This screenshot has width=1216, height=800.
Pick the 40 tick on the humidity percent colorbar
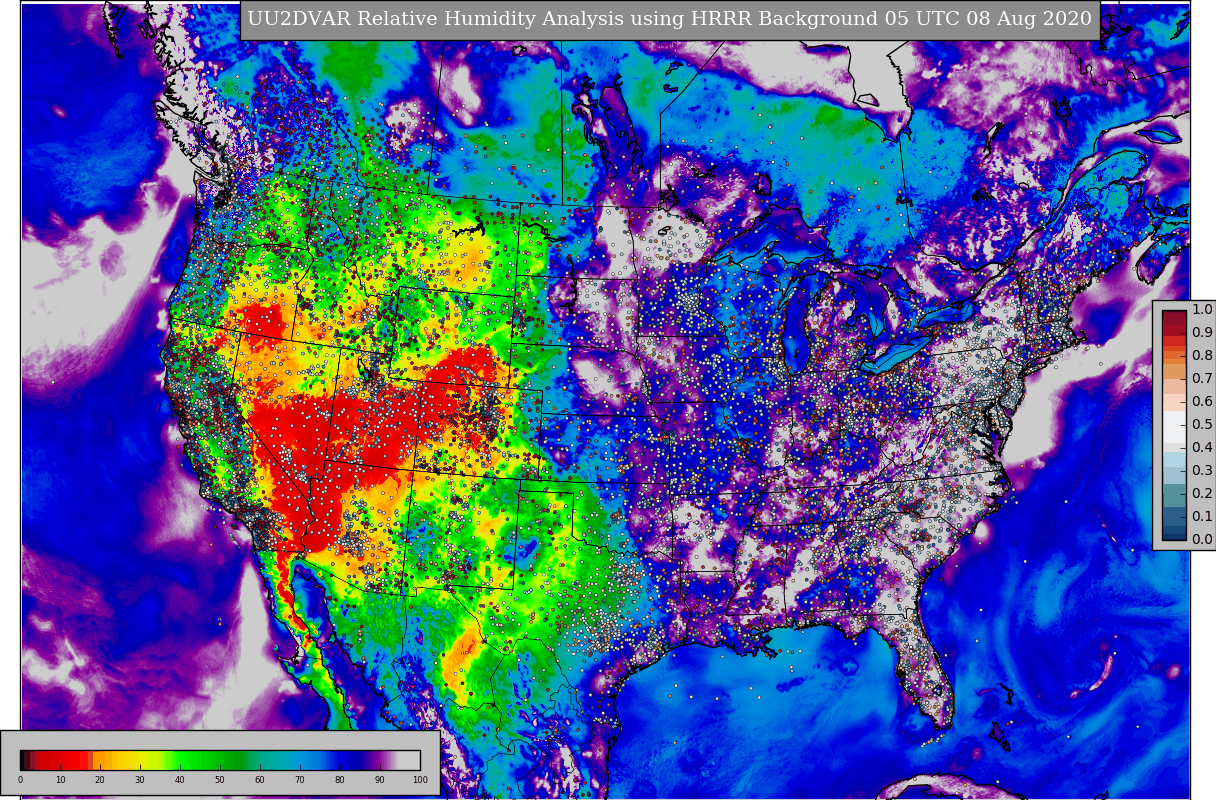coord(180,780)
